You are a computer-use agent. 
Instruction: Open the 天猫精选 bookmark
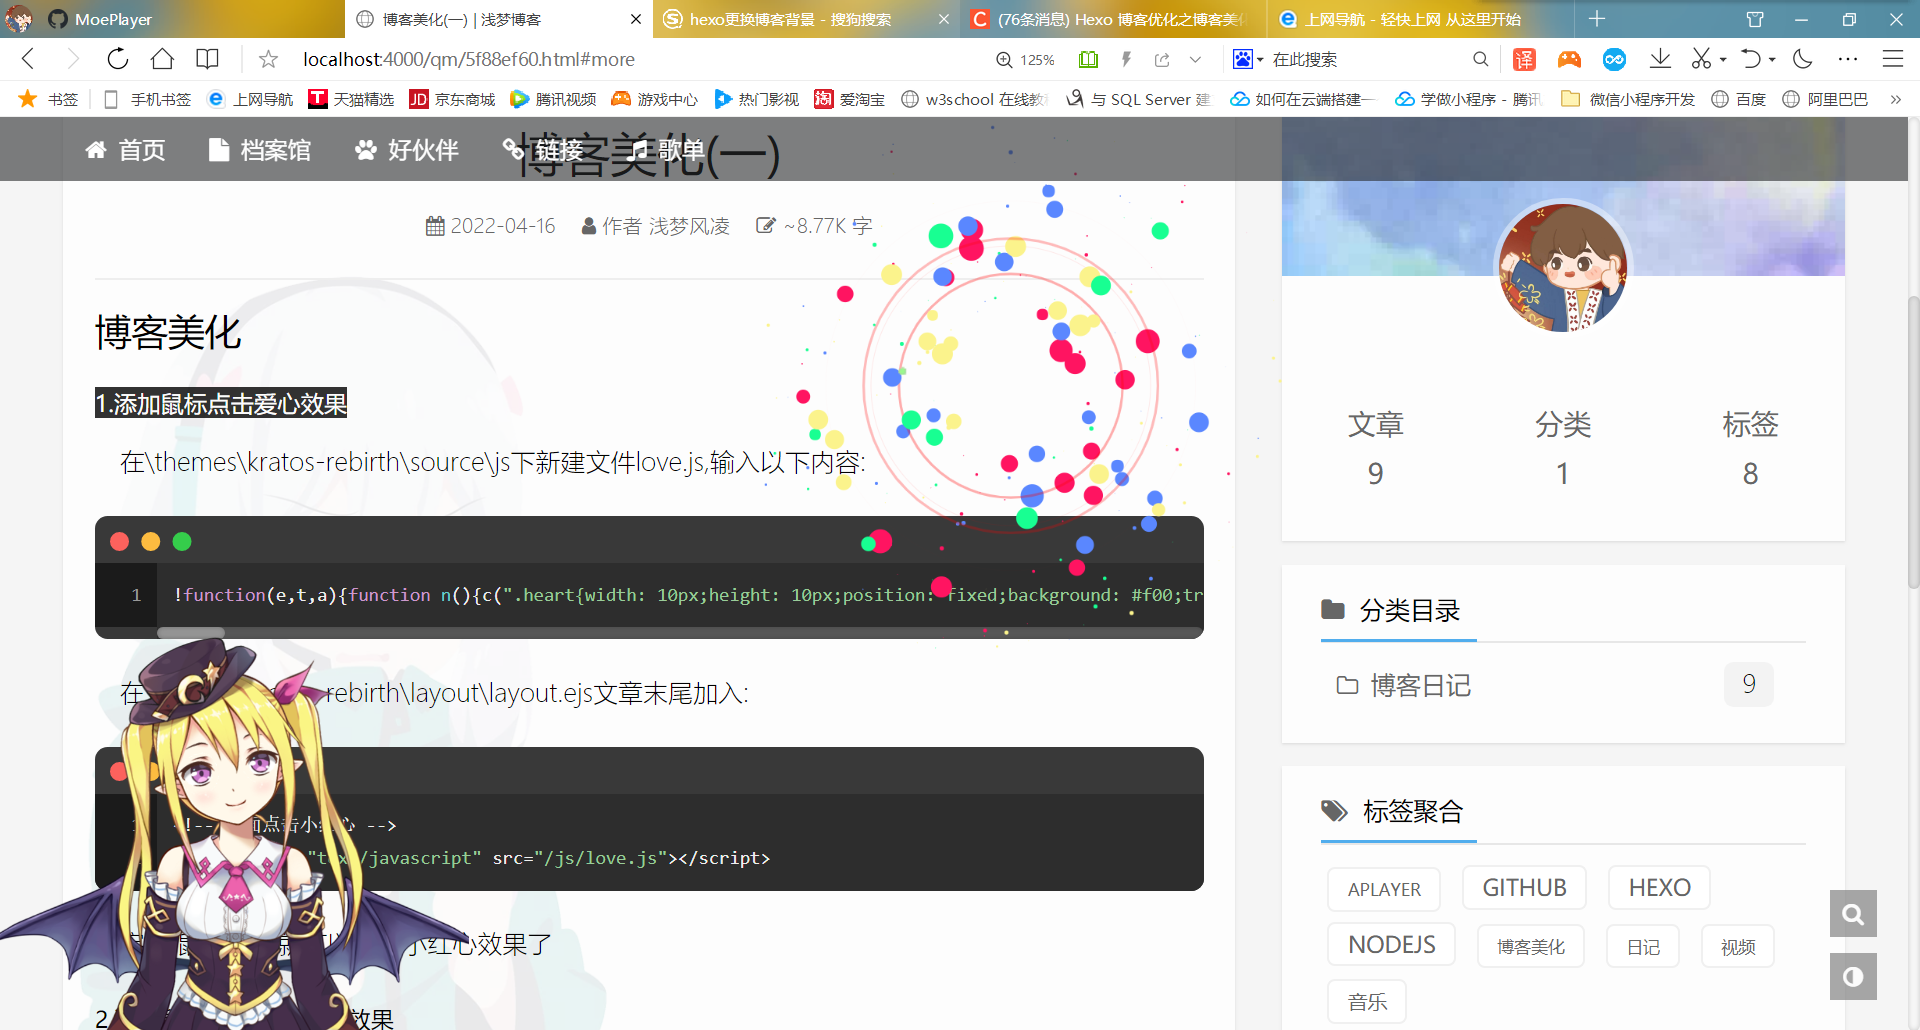[351, 99]
